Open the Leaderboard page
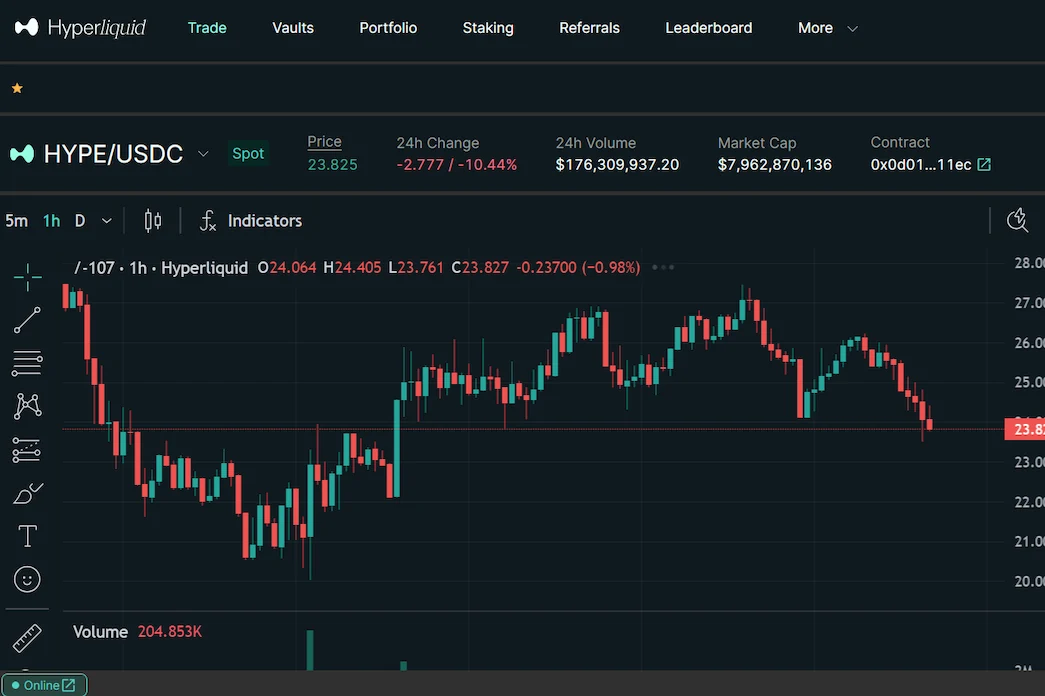The width and height of the screenshot is (1045, 696). [708, 28]
